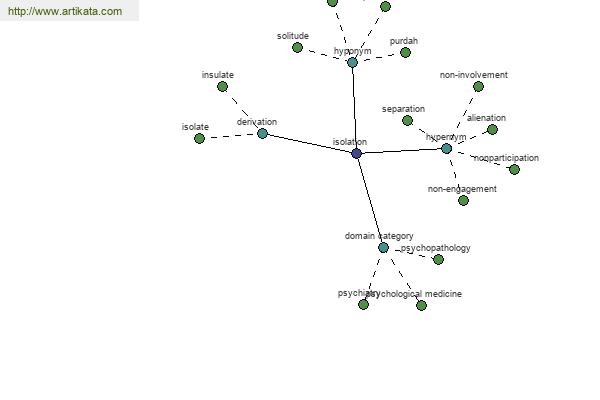Image resolution: width=600 pixels, height=400 pixels.
Task: Click the purdah word node
Action: [405, 52]
